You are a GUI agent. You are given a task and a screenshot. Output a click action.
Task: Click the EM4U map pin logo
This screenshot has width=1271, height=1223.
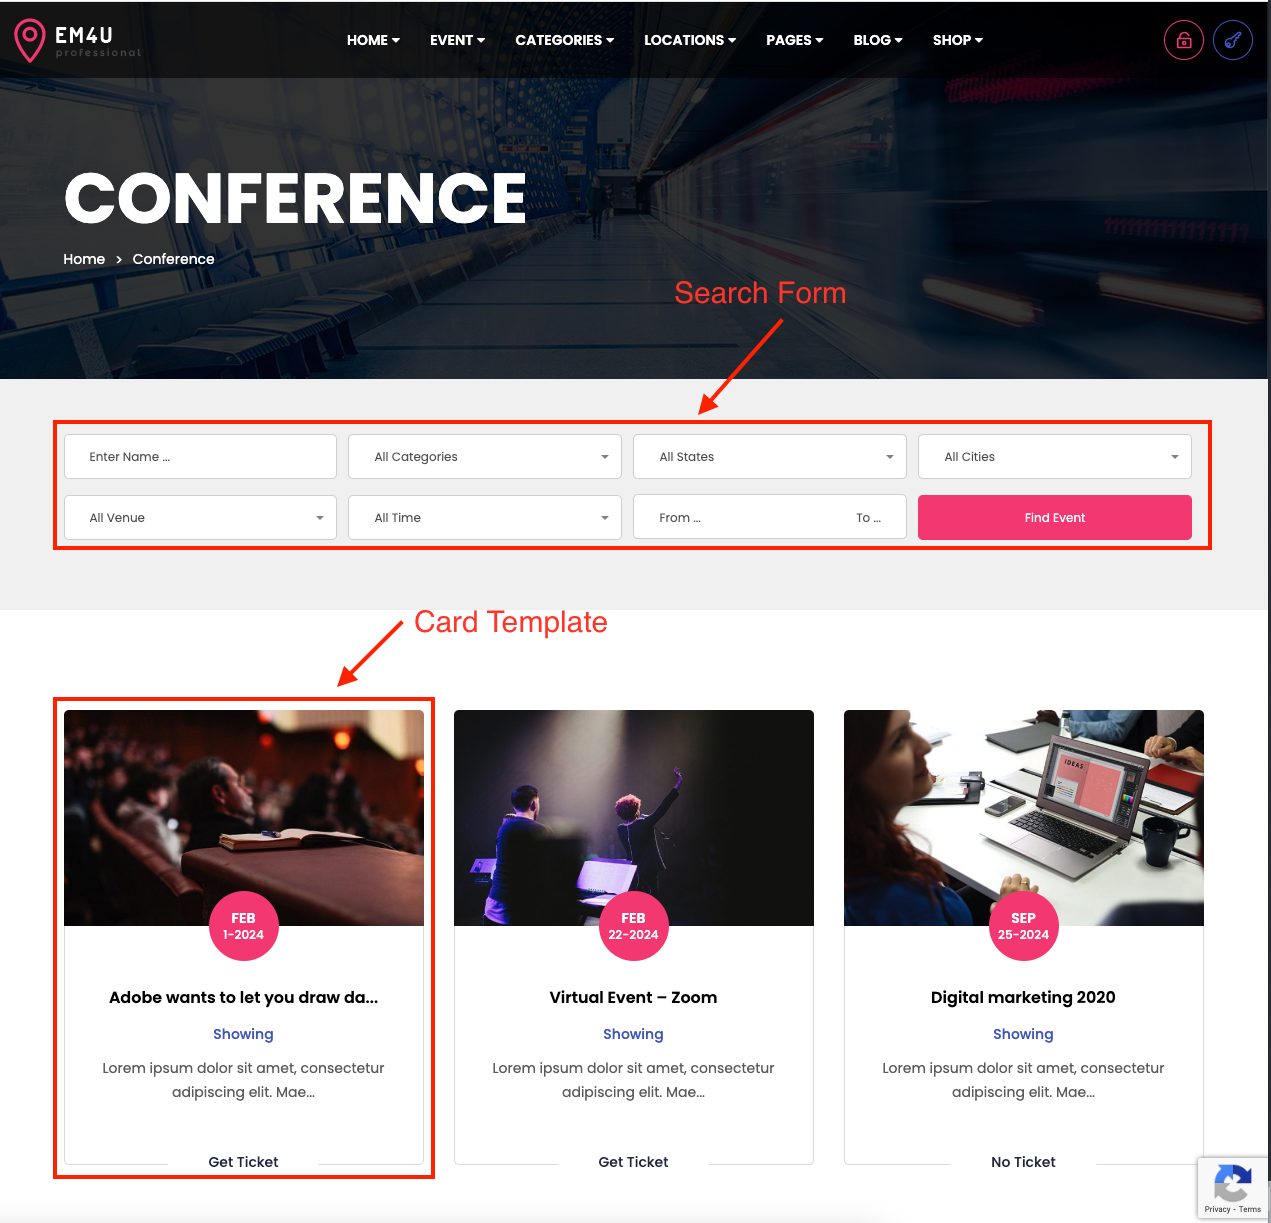click(30, 41)
